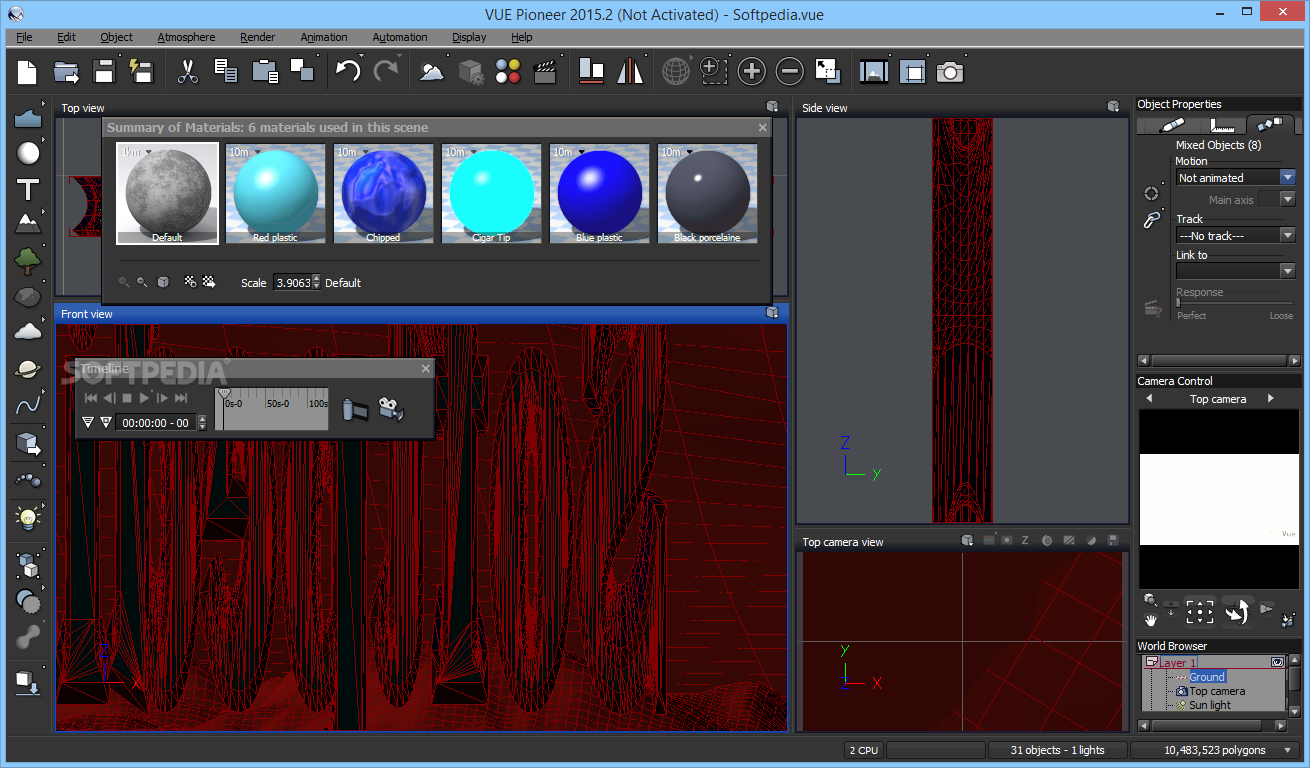This screenshot has height=768, width=1310.
Task: Open the material summary colored balls icon
Action: [x=508, y=71]
